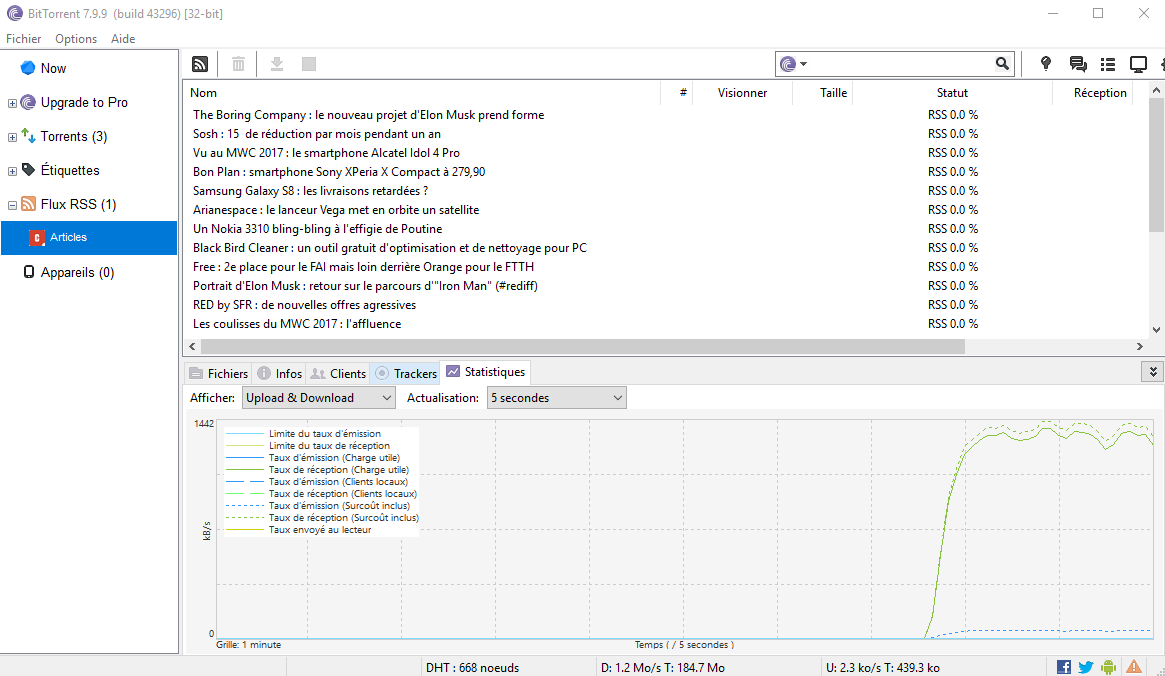This screenshot has height=676, width=1165.
Task: Click the orange warning triangle icon
Action: point(1133,667)
